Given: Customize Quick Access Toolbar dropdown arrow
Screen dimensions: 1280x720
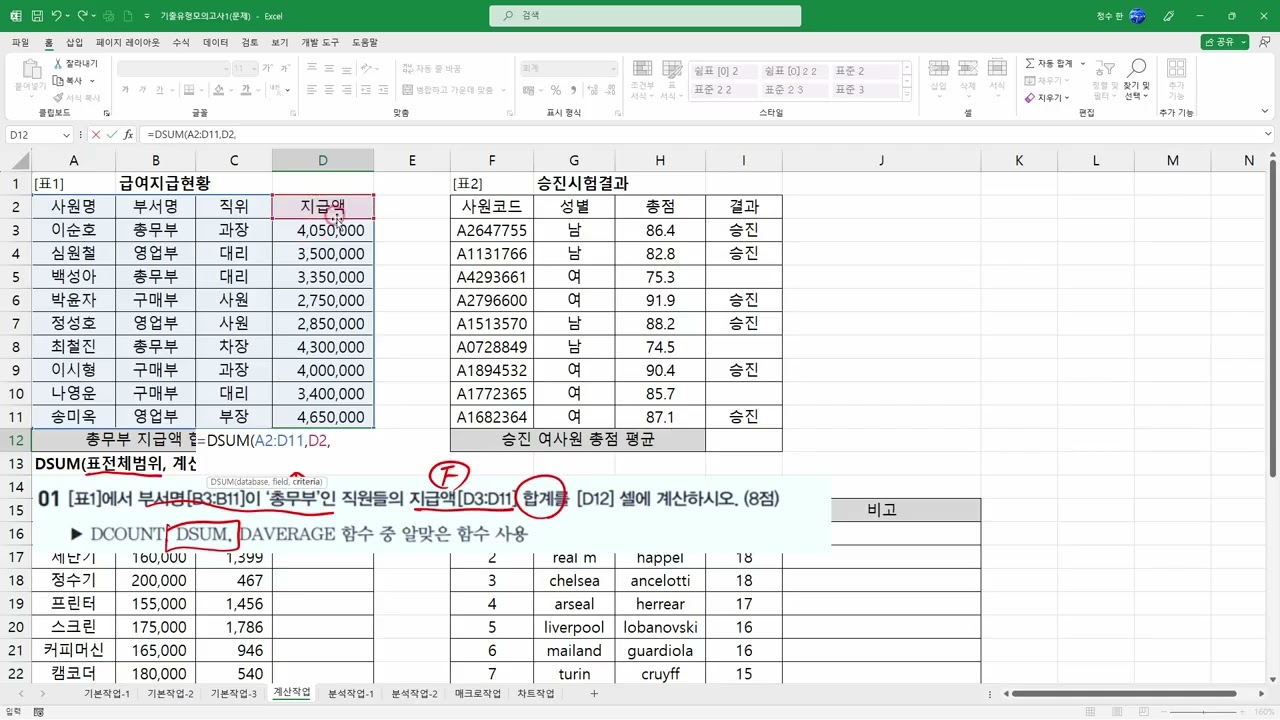Looking at the screenshot, I should tap(146, 16).
